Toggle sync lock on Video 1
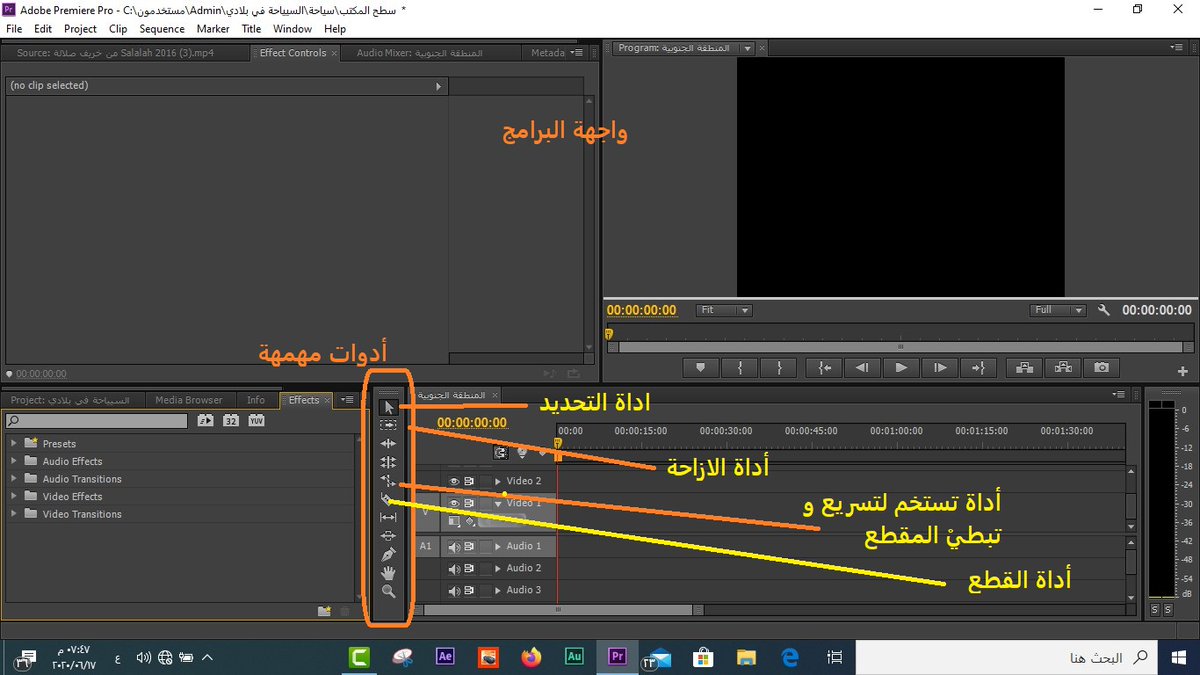The width and height of the screenshot is (1200, 675). coord(468,503)
